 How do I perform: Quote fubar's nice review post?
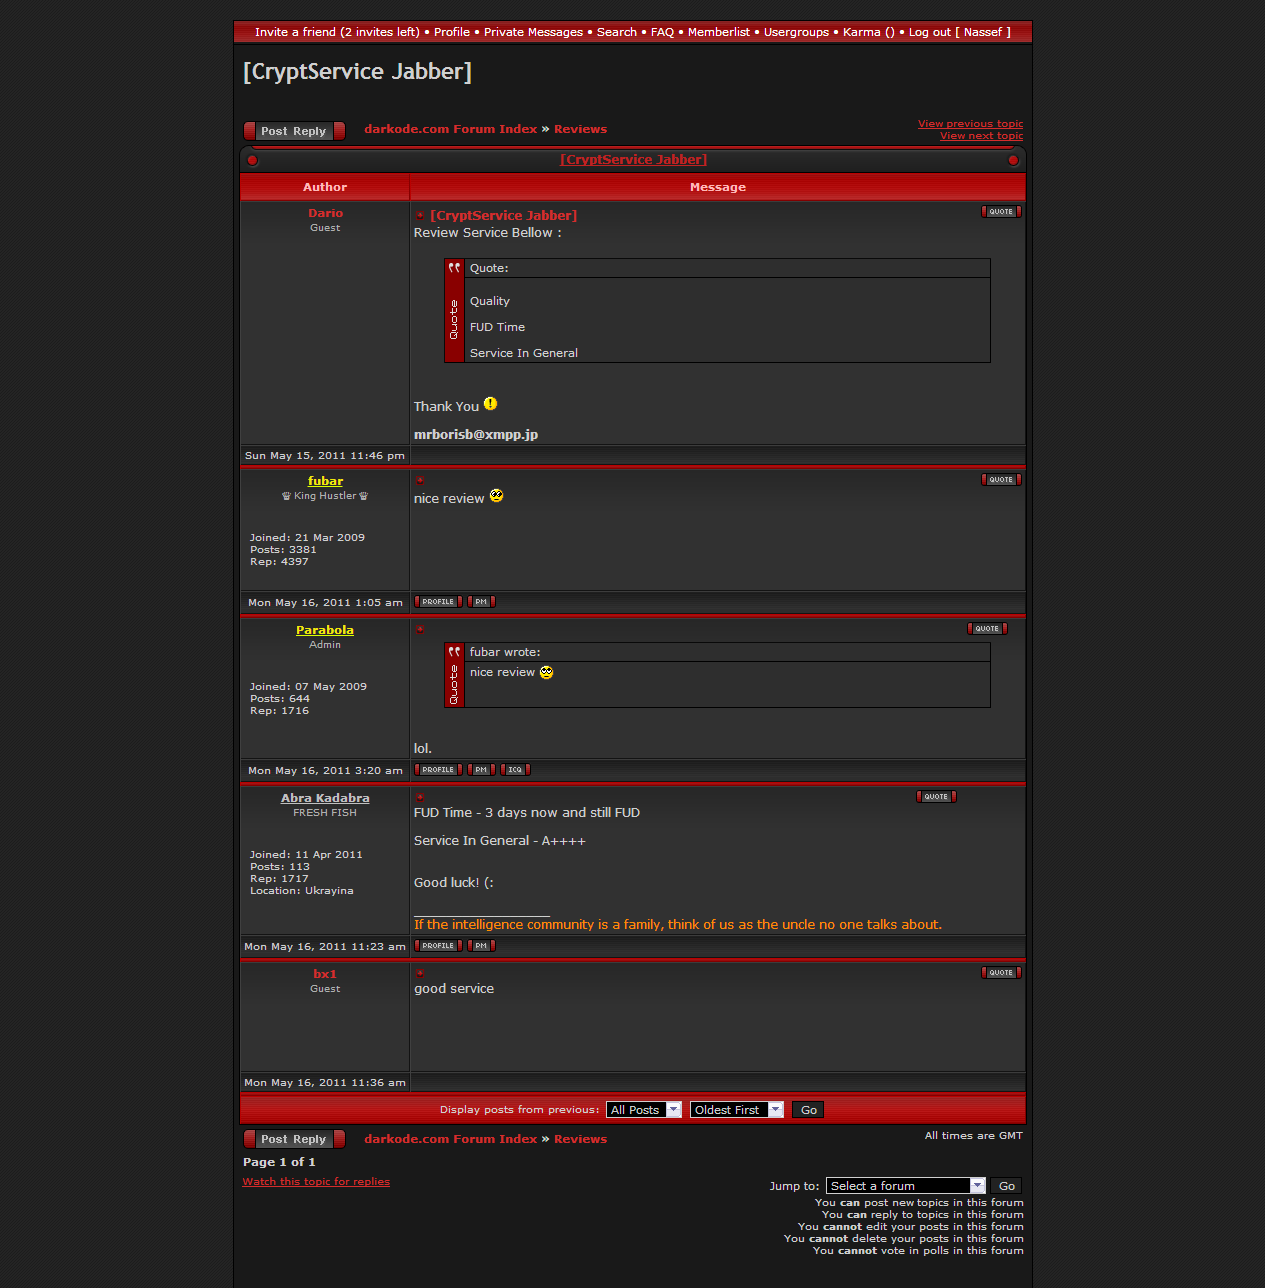(x=1000, y=480)
